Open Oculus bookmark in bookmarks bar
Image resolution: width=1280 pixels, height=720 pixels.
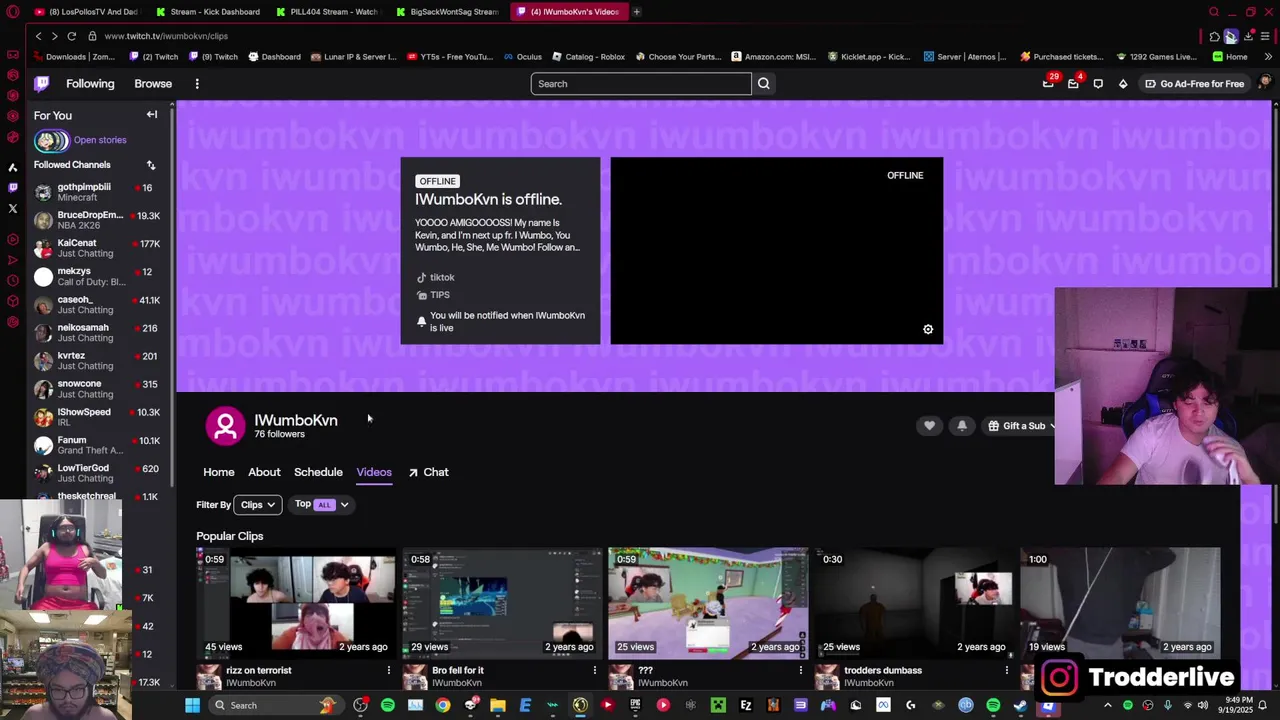coord(523,57)
